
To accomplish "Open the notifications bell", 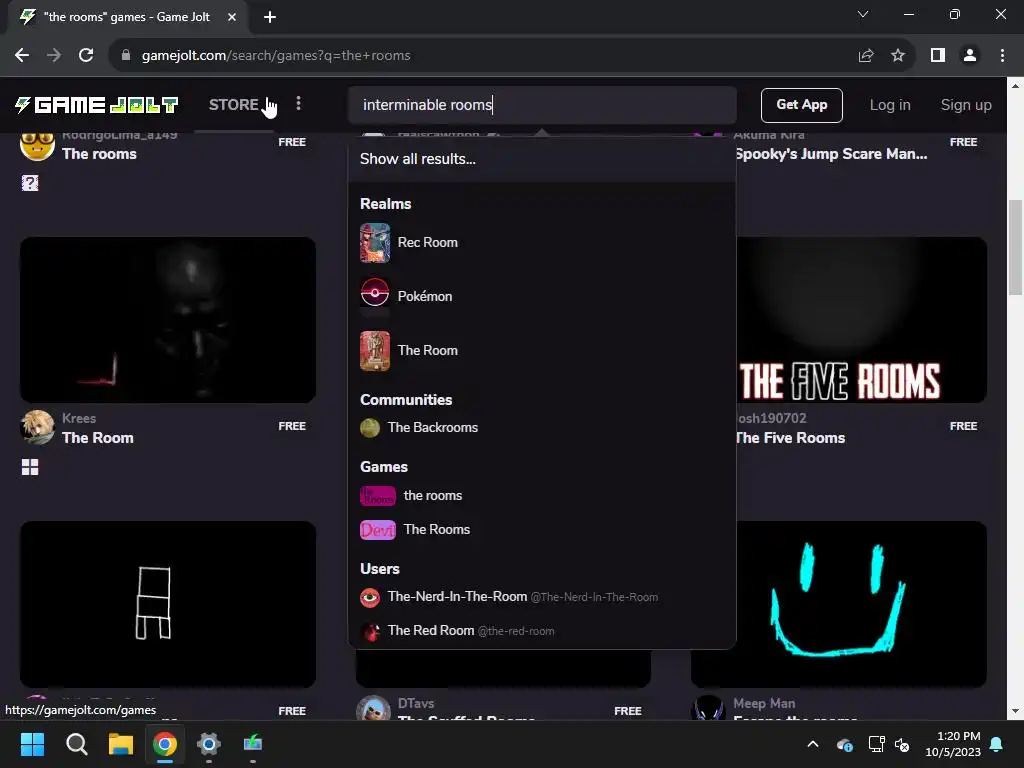I will [x=997, y=744].
